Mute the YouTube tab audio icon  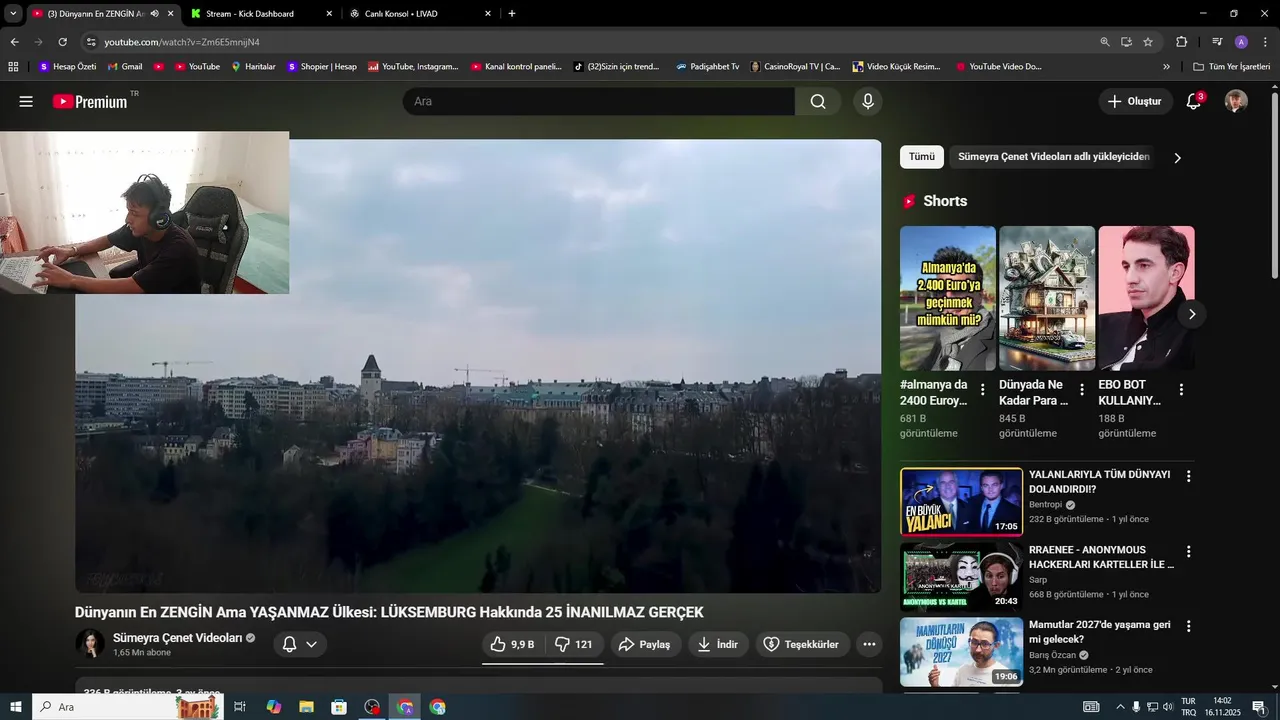(x=154, y=14)
